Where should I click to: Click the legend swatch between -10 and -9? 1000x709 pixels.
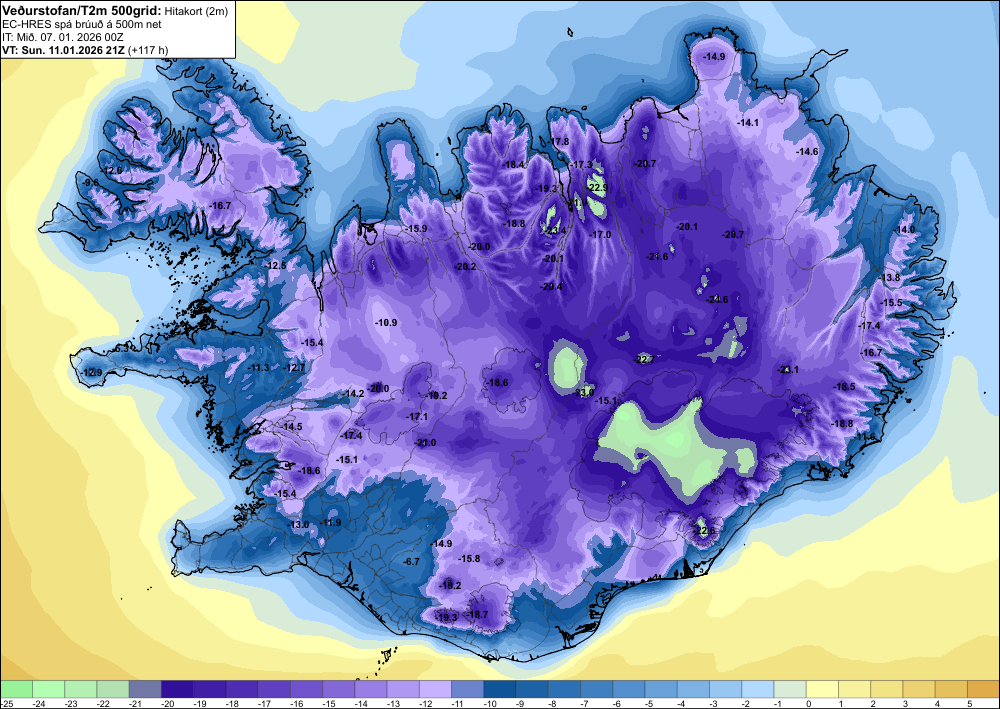pyautogui.click(x=500, y=689)
